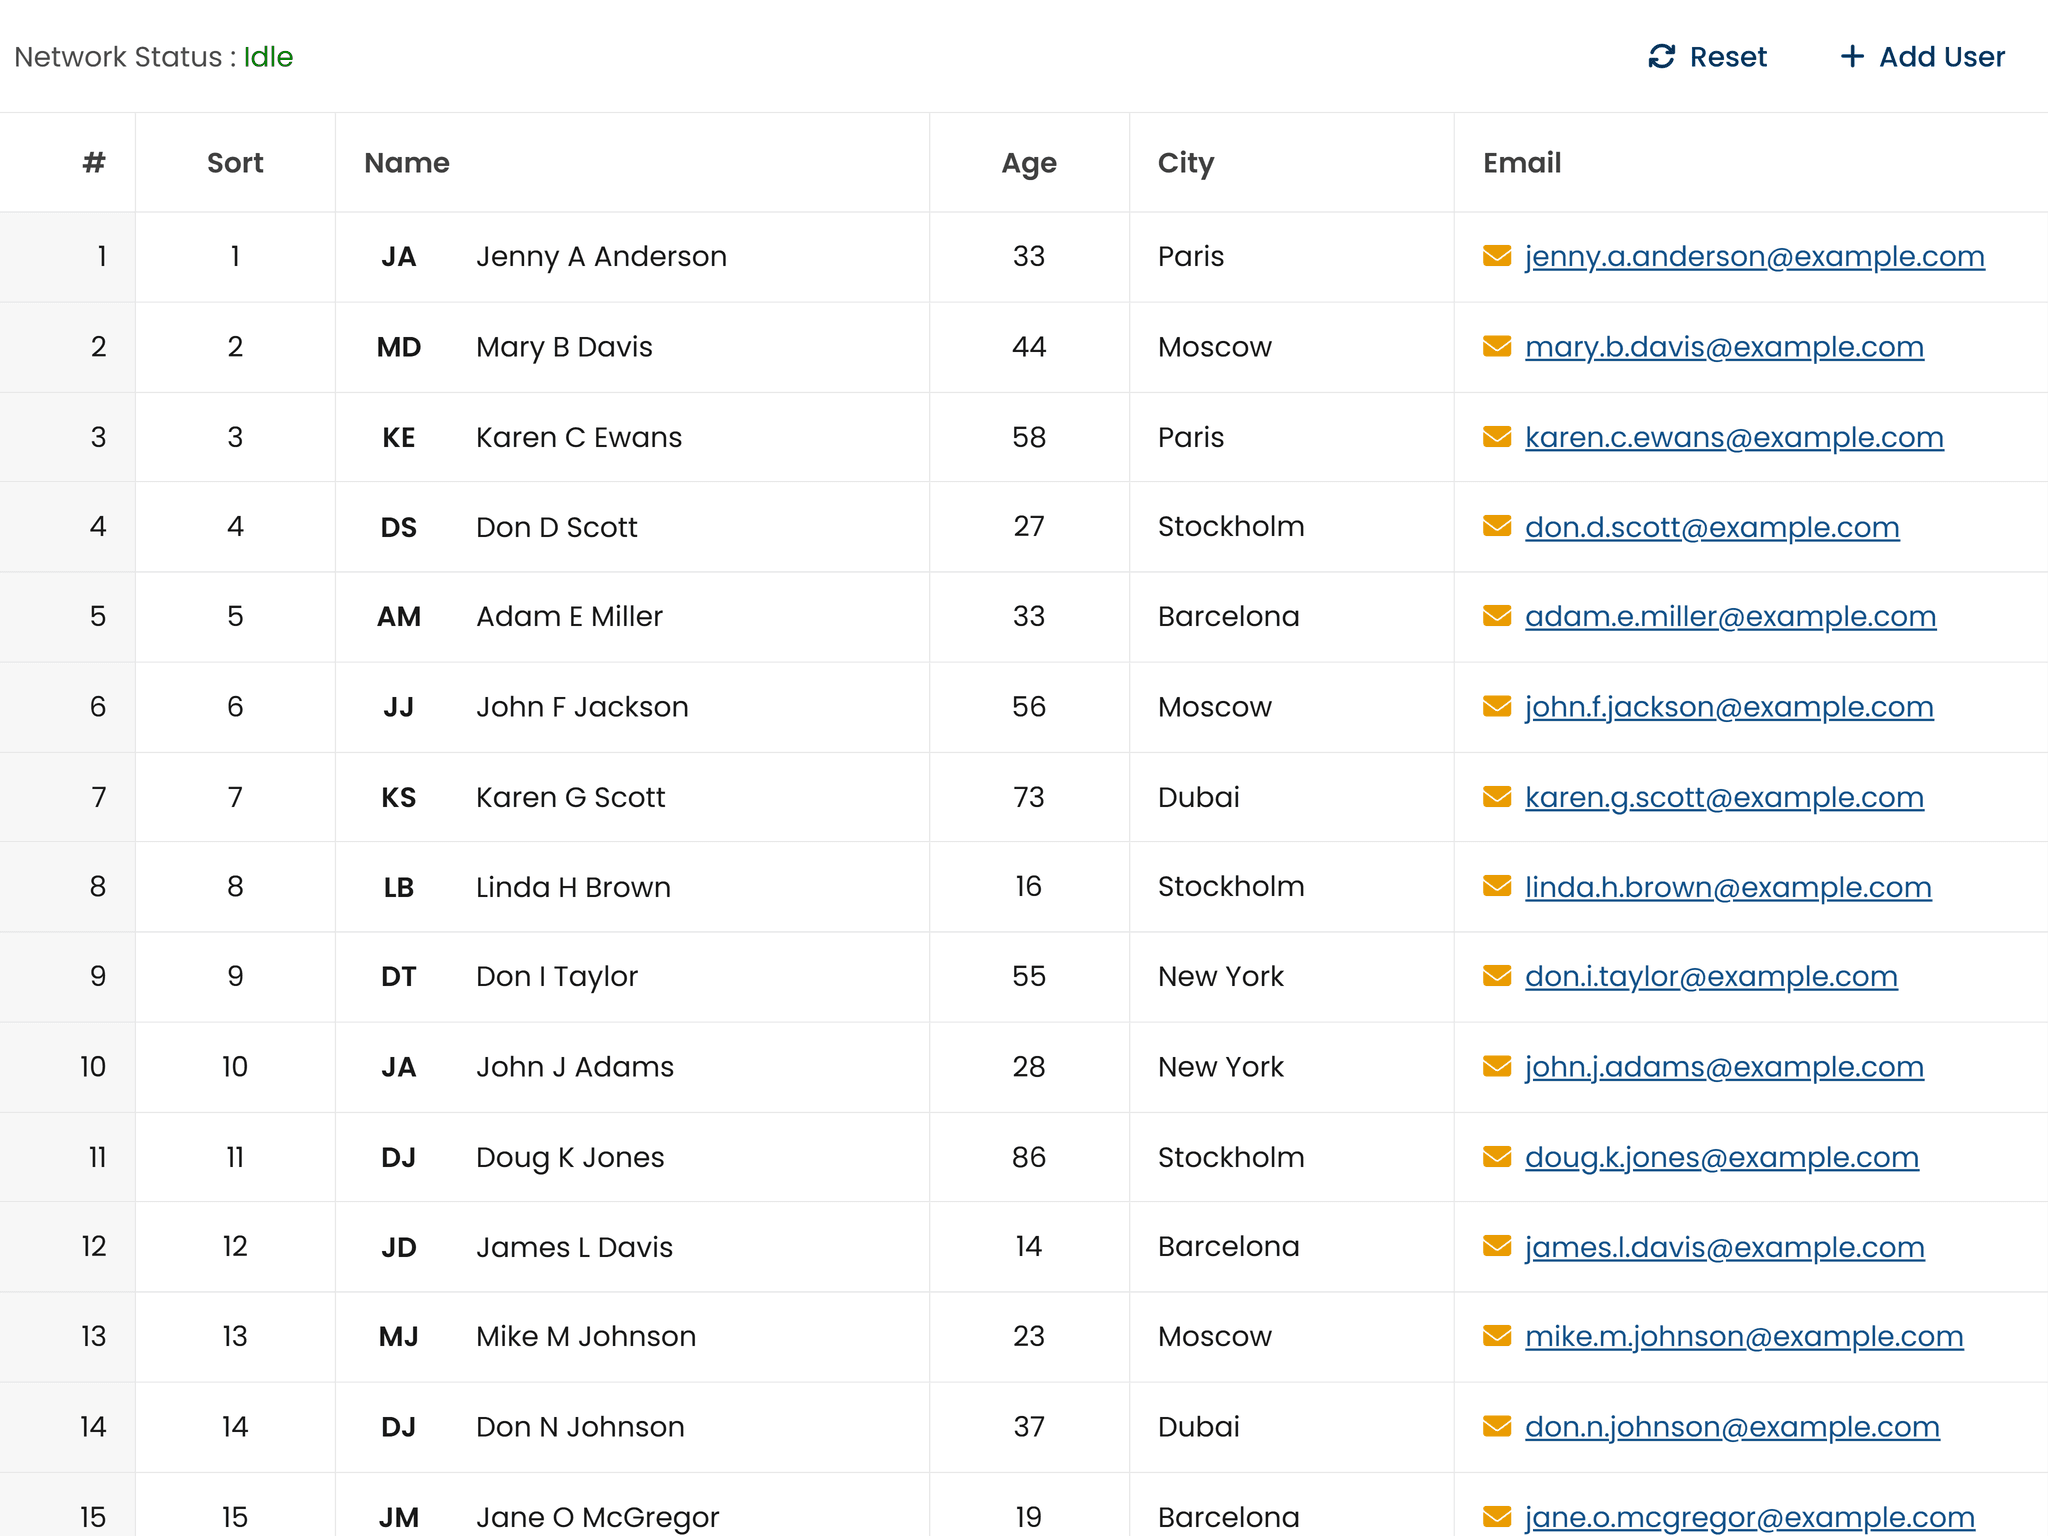This screenshot has height=1536, width=2048.
Task: Click envelope icon for Jenny A Anderson
Action: point(1496,256)
